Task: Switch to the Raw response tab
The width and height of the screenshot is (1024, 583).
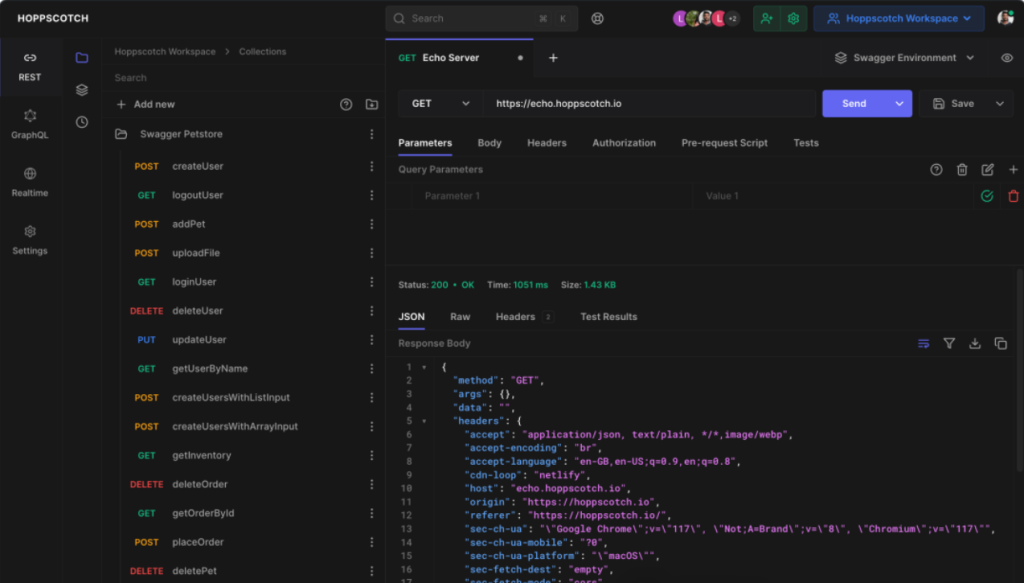Action: point(460,317)
